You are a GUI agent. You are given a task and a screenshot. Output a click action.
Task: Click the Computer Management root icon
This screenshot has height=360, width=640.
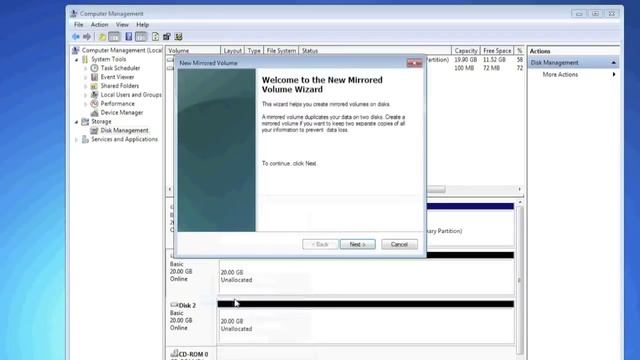(76, 50)
